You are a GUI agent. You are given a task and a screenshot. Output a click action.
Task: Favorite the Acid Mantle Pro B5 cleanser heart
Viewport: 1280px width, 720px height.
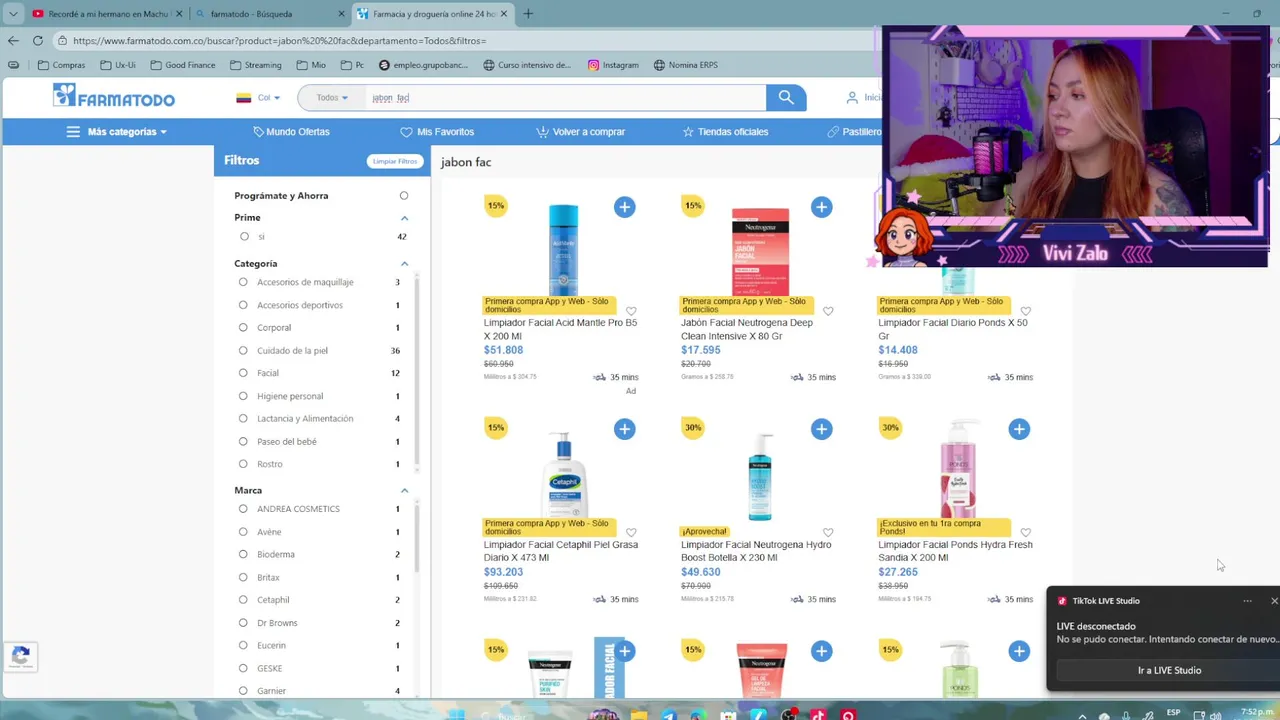click(631, 311)
